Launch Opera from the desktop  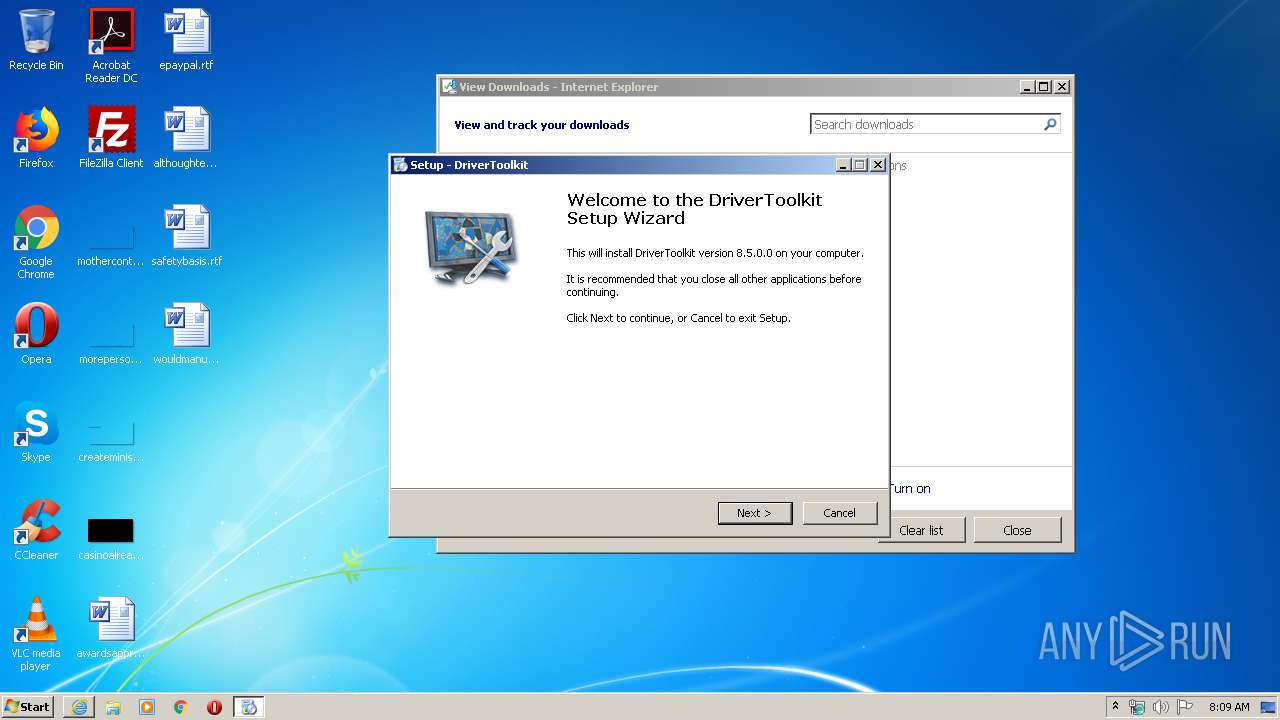tap(36, 334)
